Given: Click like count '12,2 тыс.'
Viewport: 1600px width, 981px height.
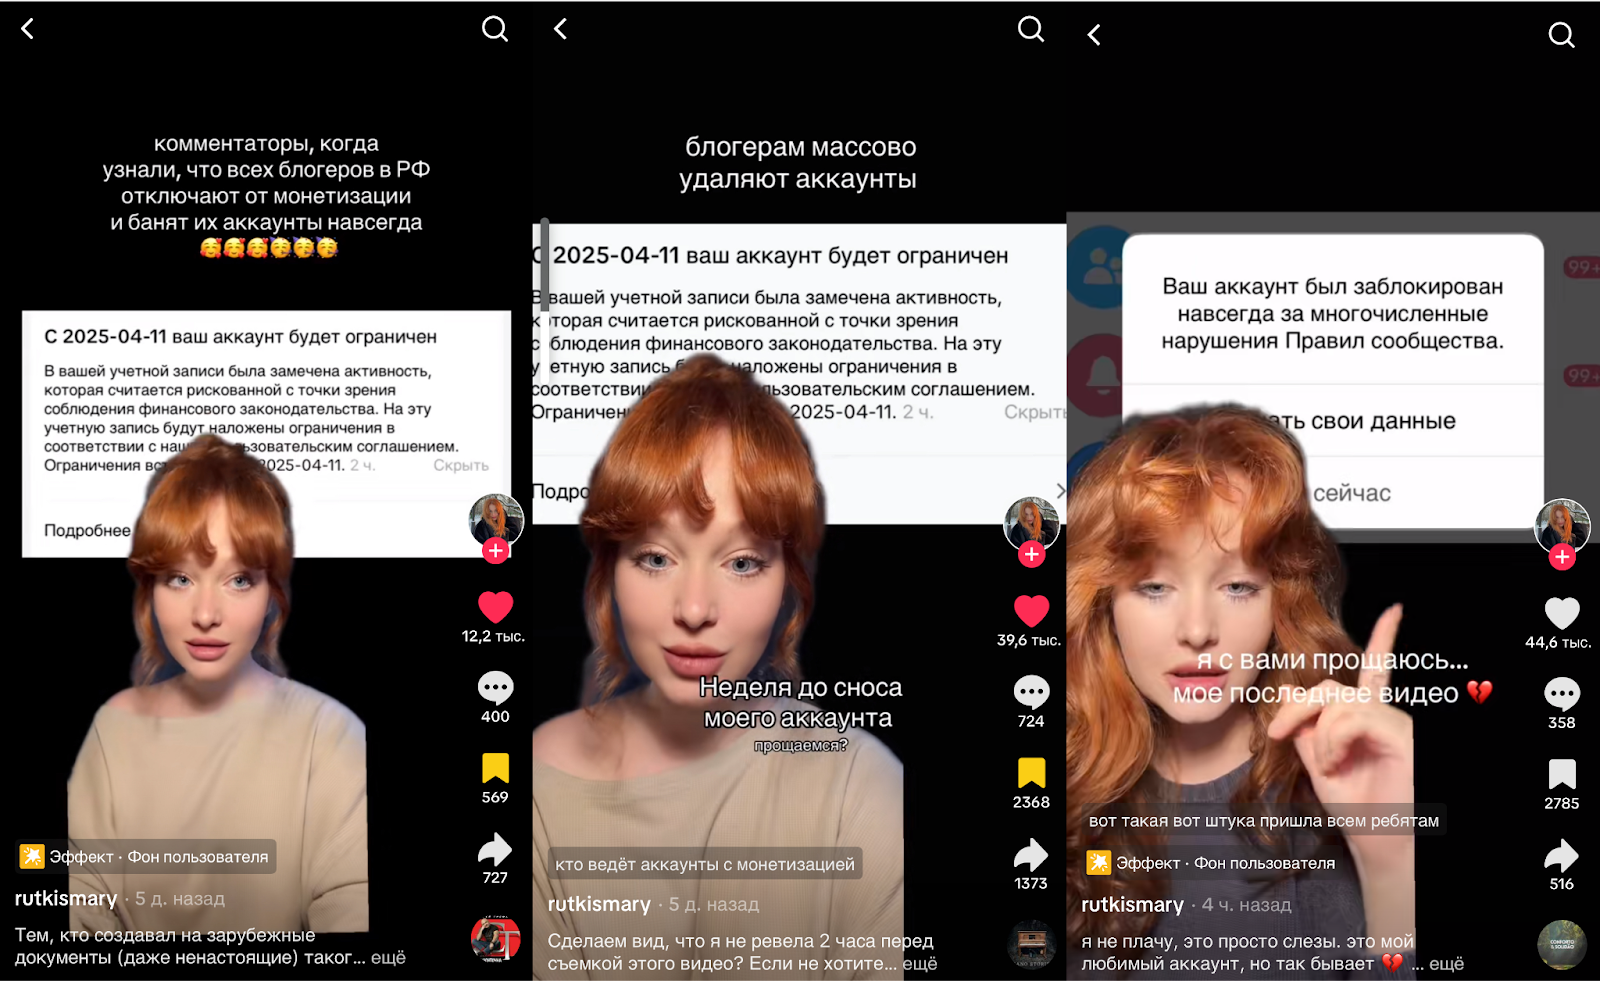Looking at the screenshot, I should [493, 637].
